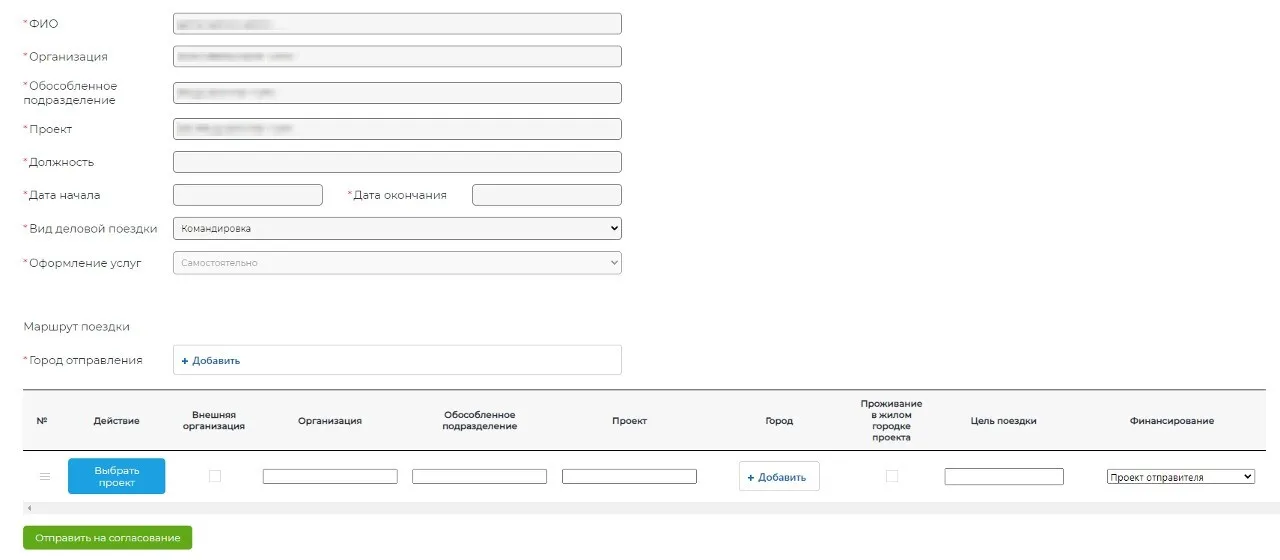1280x560 pixels.
Task: Open the Вид деловой поездки dropdown
Action: coord(397,229)
